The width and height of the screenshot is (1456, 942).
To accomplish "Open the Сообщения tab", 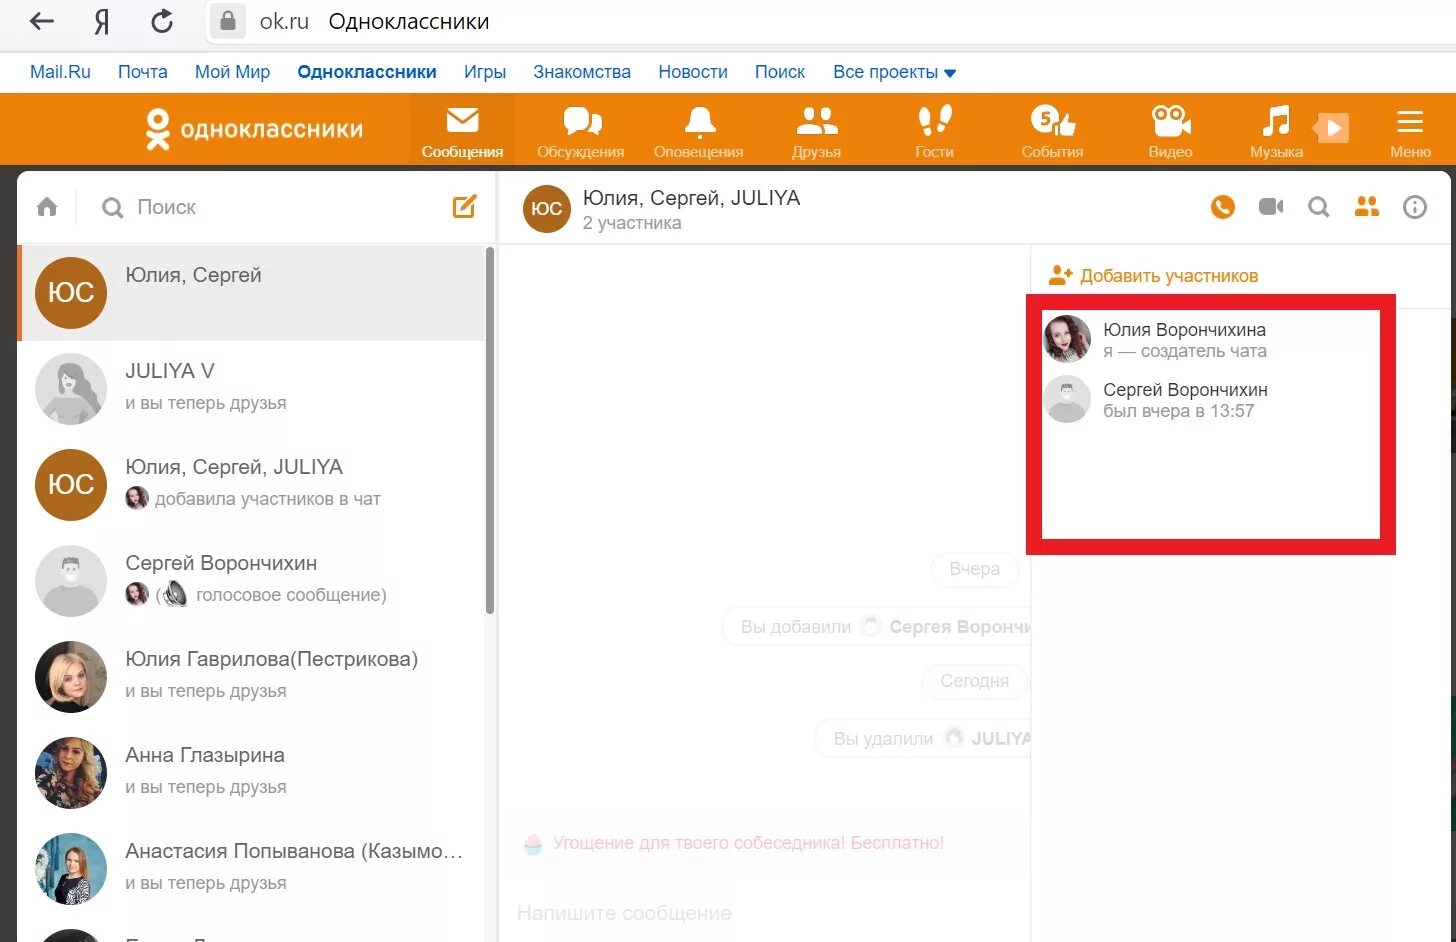I will pos(462,130).
